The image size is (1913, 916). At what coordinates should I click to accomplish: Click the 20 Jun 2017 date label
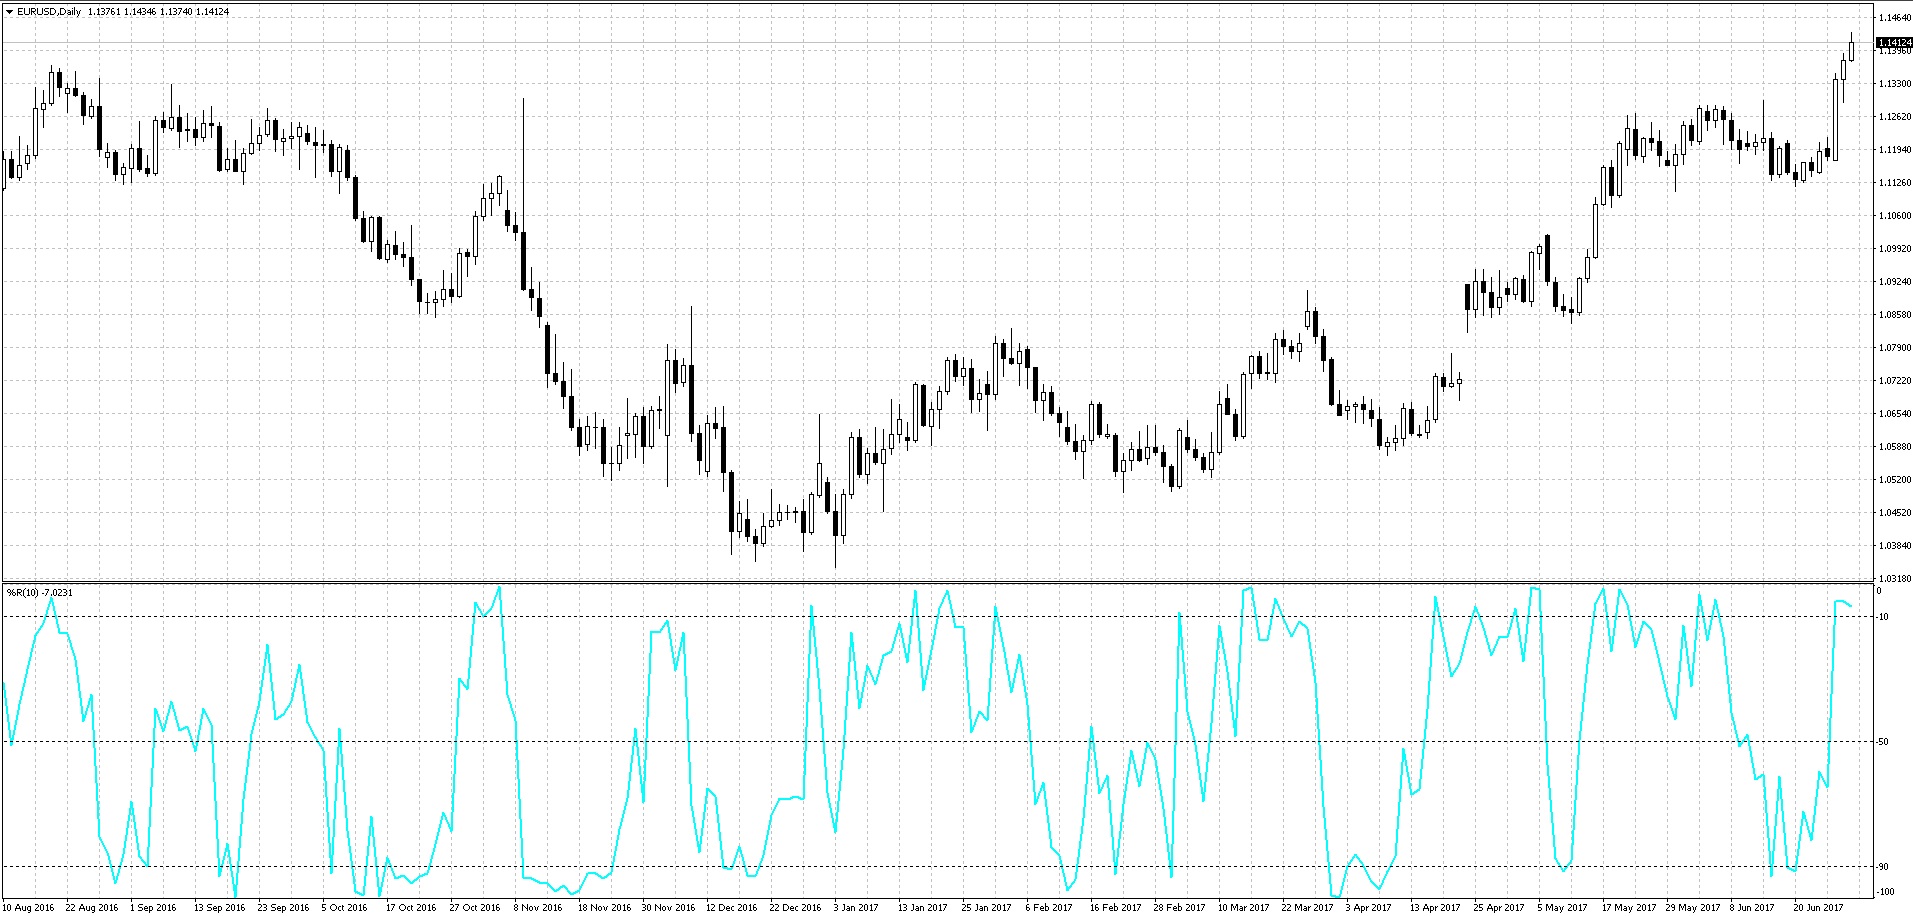1818,908
